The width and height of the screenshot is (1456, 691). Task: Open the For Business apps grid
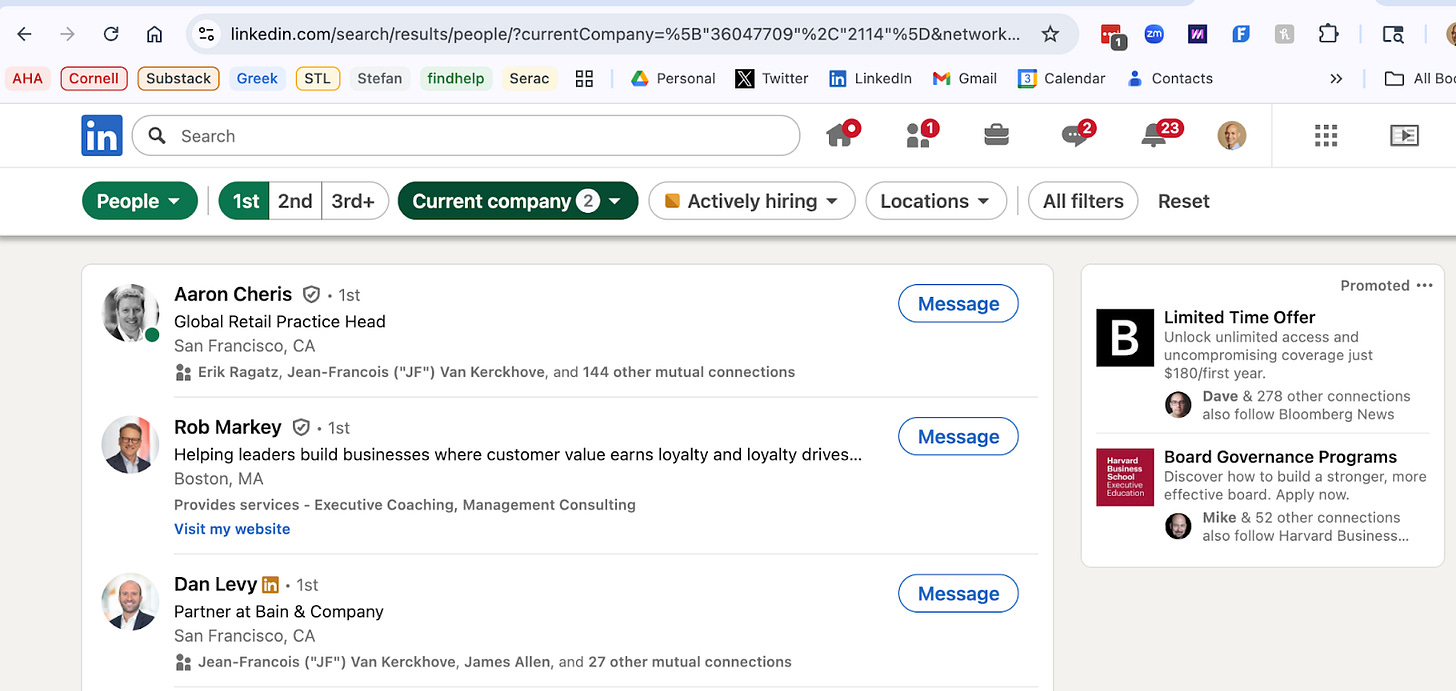click(x=1326, y=135)
